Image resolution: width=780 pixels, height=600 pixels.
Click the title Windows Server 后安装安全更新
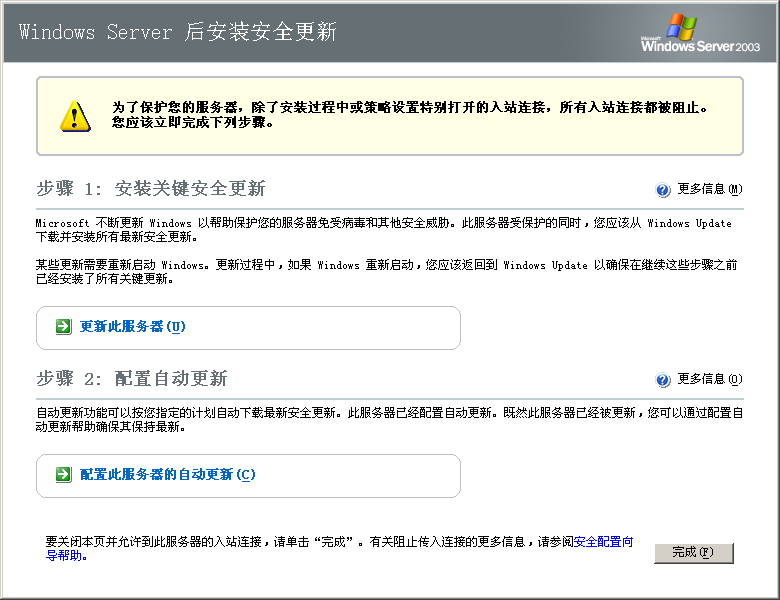[x=178, y=32]
